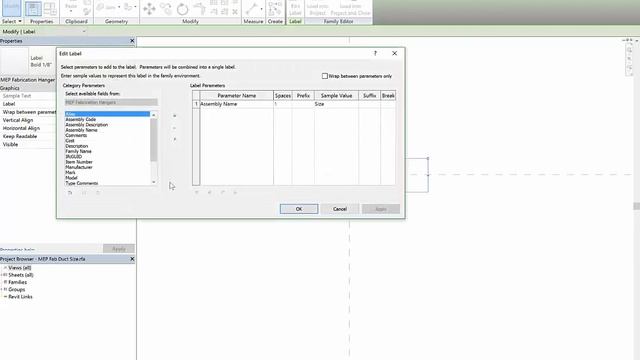The image size is (640, 360).
Task: Click the Clipboard panel title
Action: click(76, 21)
